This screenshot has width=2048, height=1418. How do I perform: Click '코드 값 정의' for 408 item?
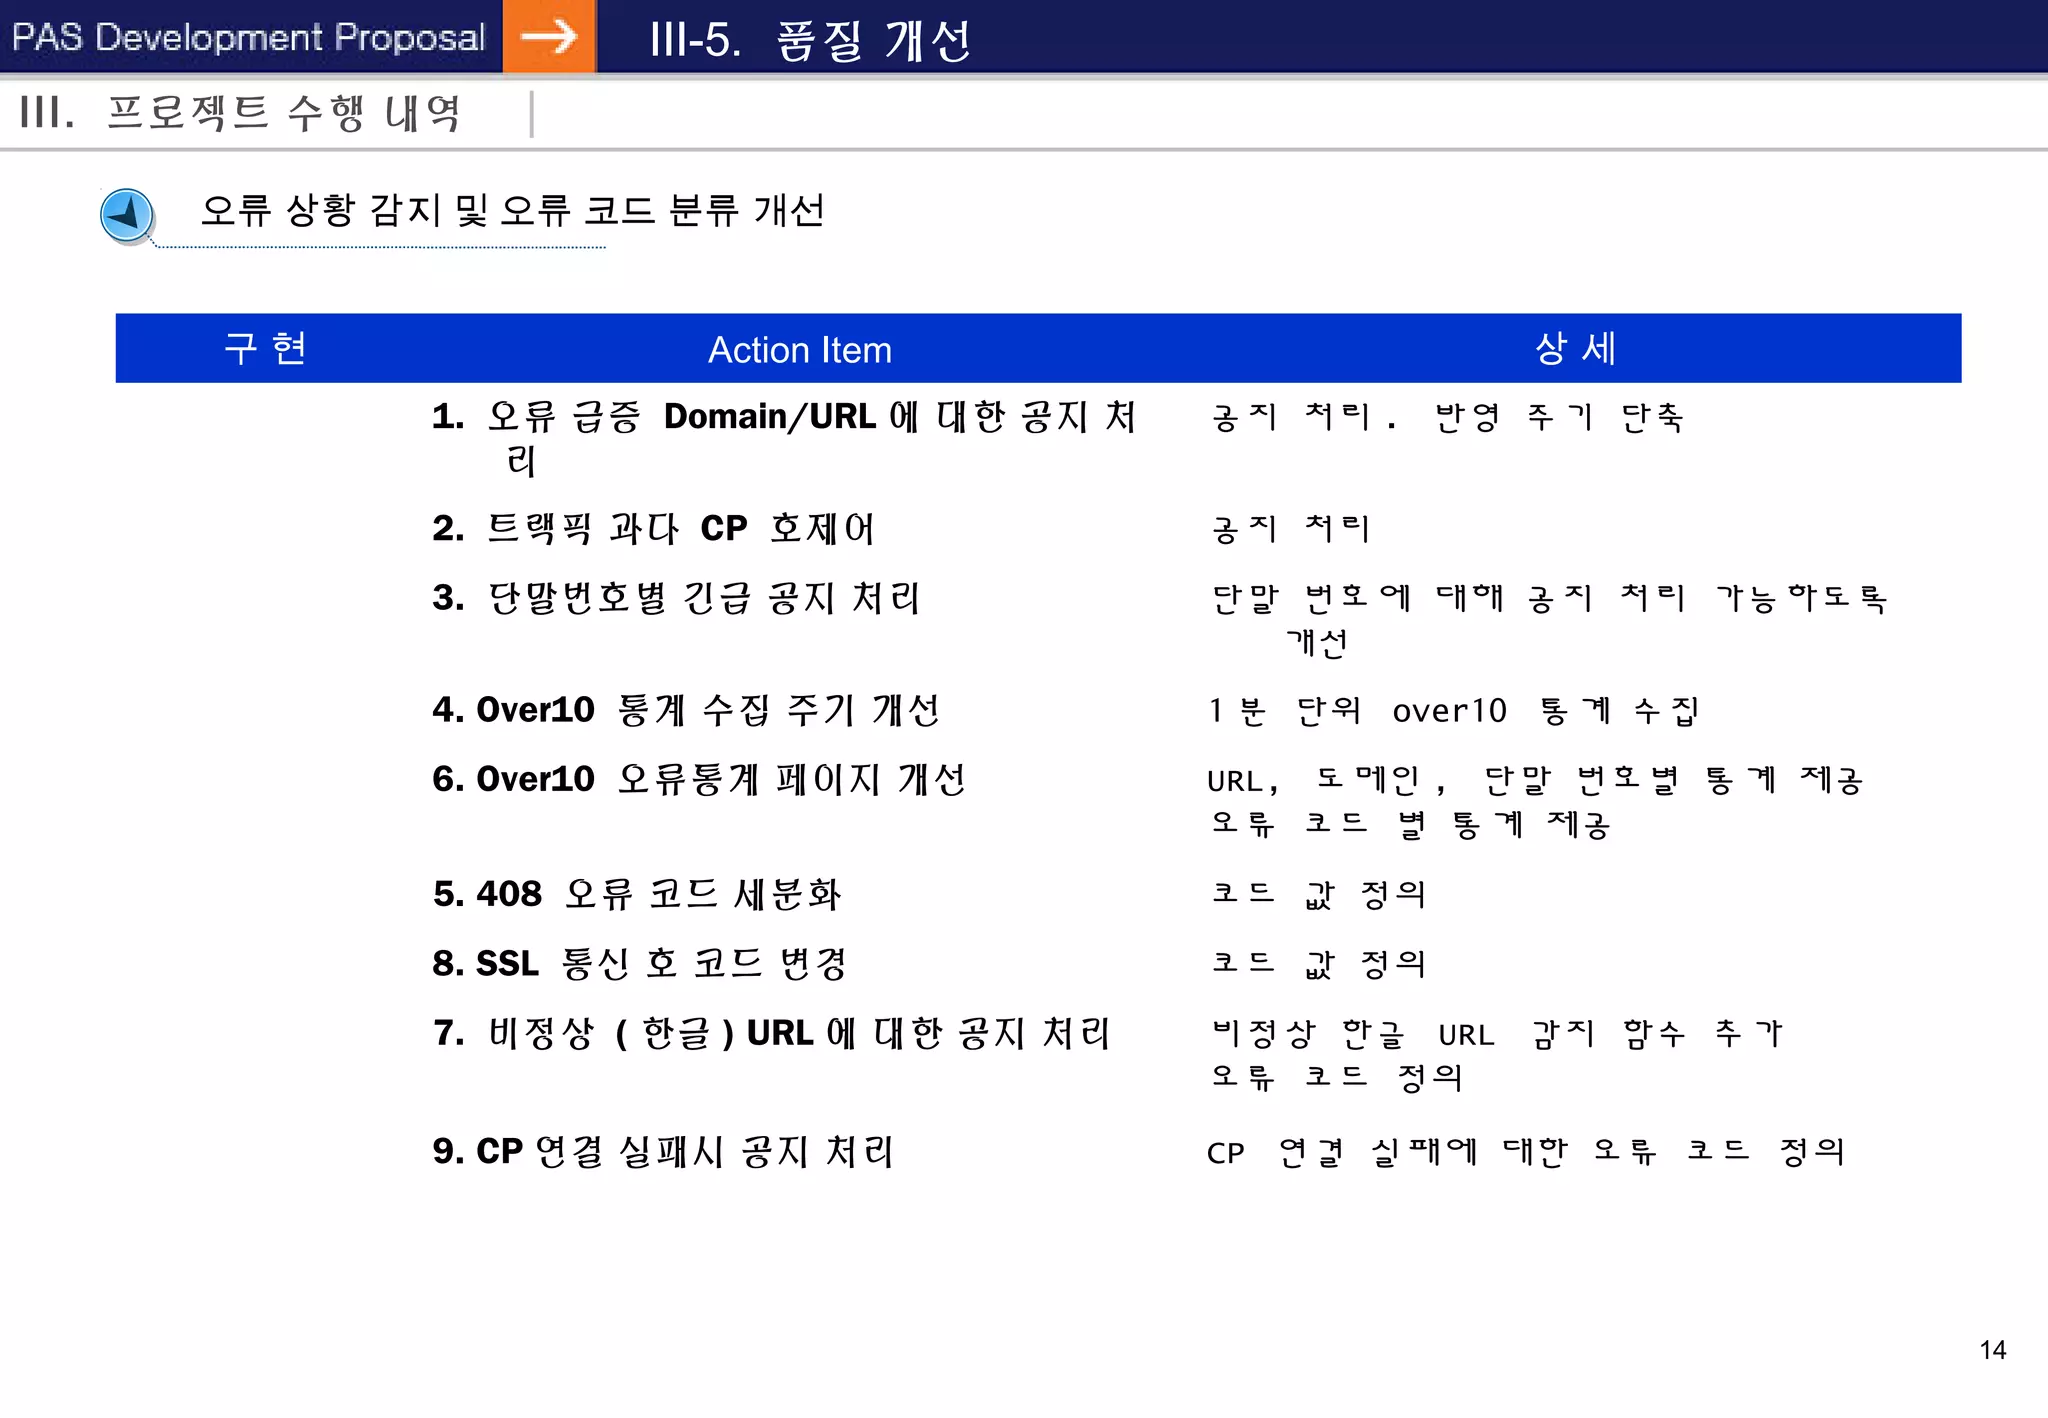tap(1319, 894)
